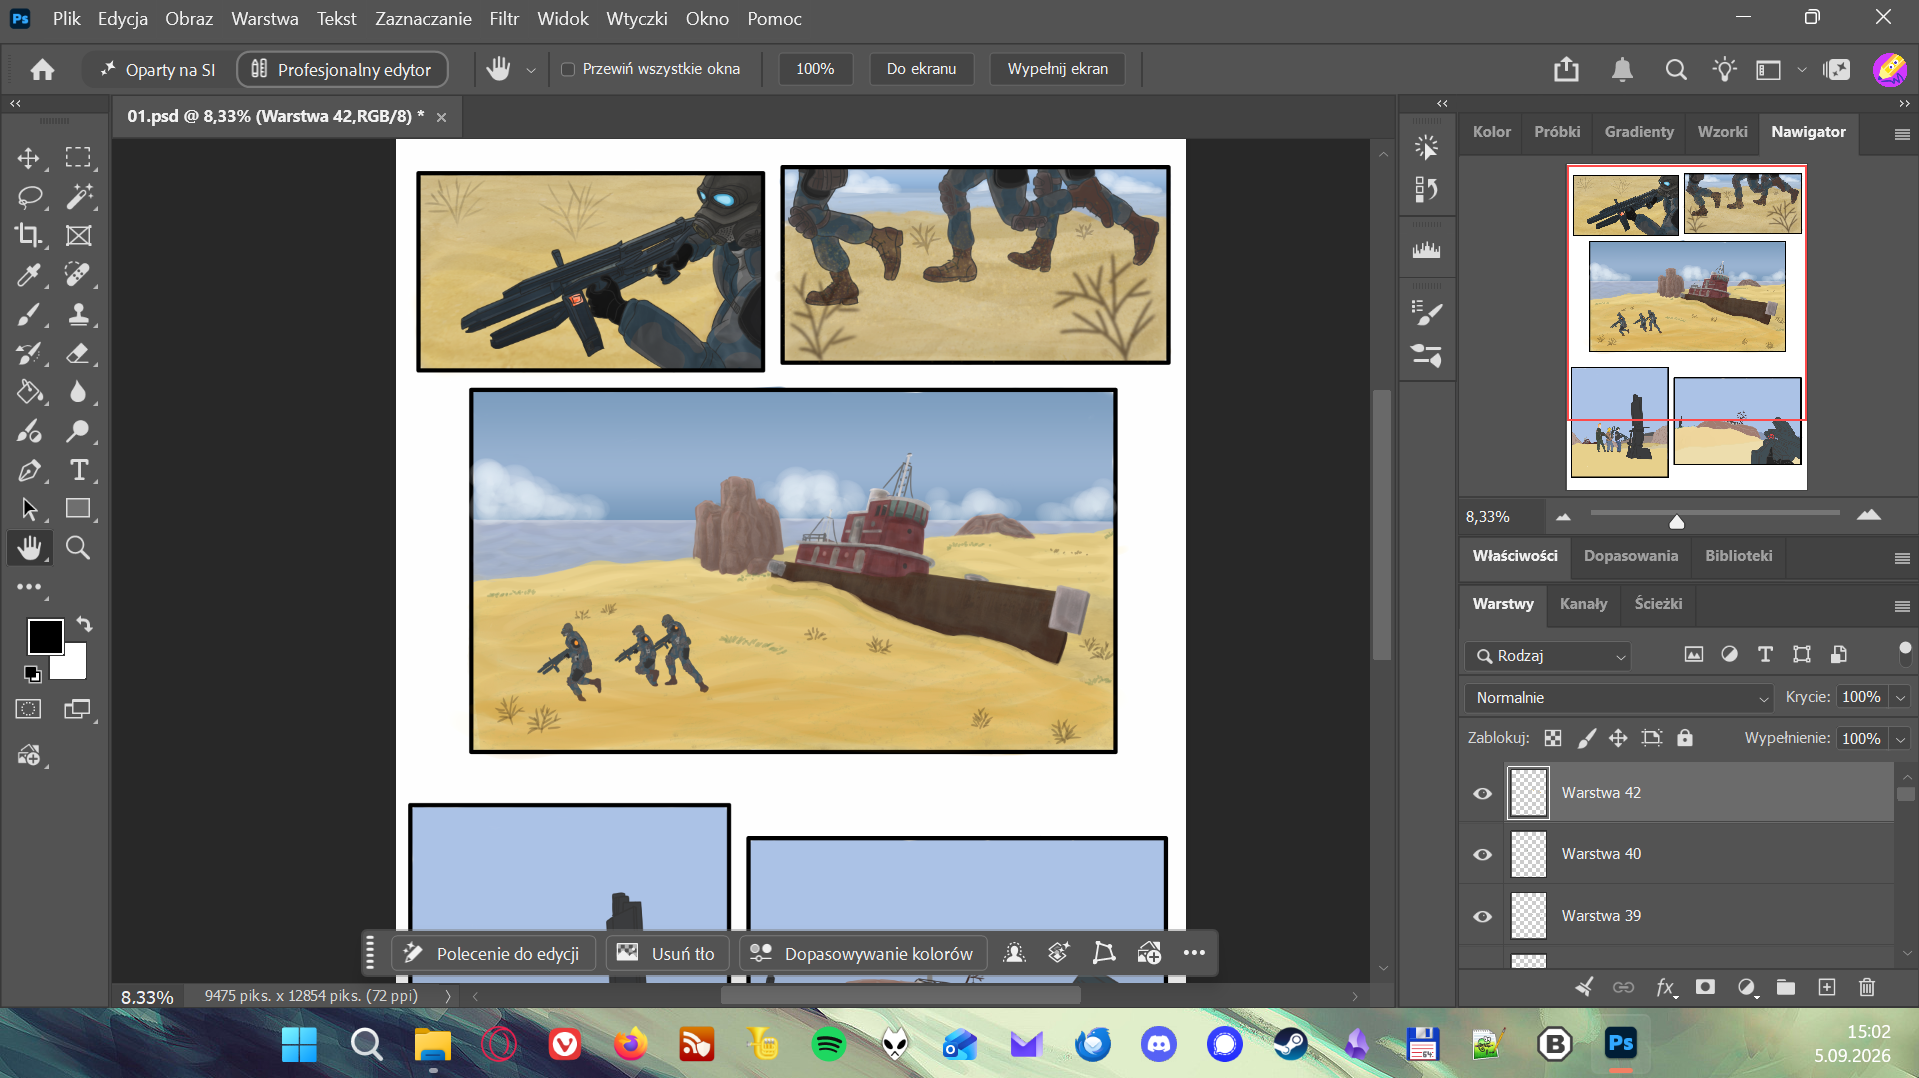Open the Normalnie blend mode dropdown
Screen dimensions: 1919x1078
[x=1618, y=697]
